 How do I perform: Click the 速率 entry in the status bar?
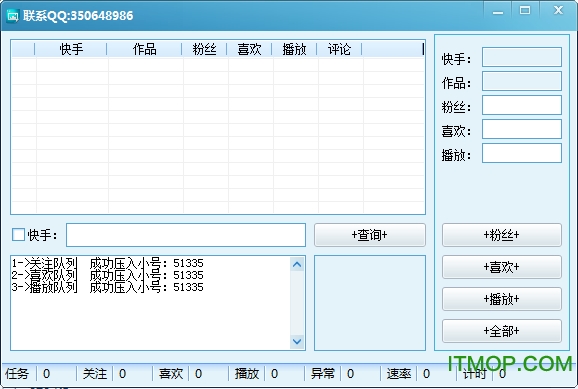pyautogui.click(x=399, y=374)
